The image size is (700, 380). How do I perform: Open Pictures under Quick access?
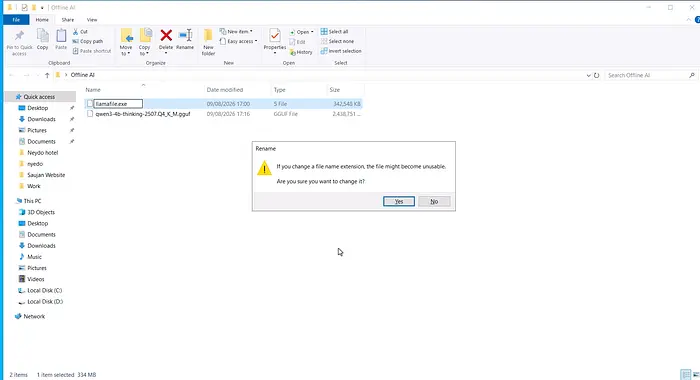point(37,130)
